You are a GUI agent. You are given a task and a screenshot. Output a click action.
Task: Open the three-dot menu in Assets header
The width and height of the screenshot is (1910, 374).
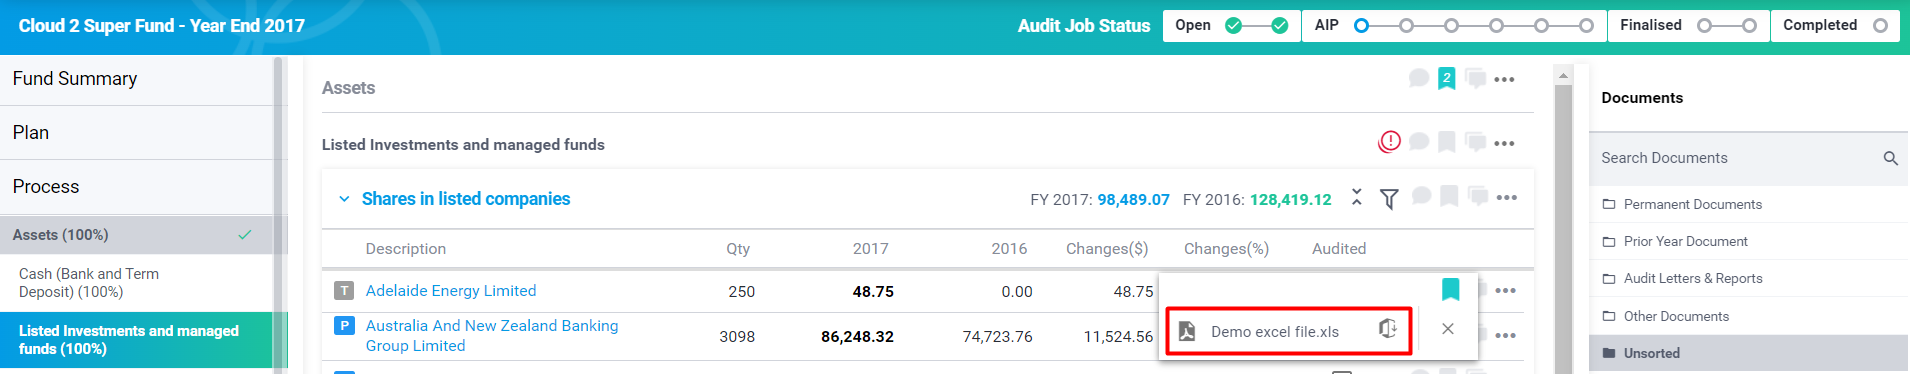click(x=1504, y=79)
